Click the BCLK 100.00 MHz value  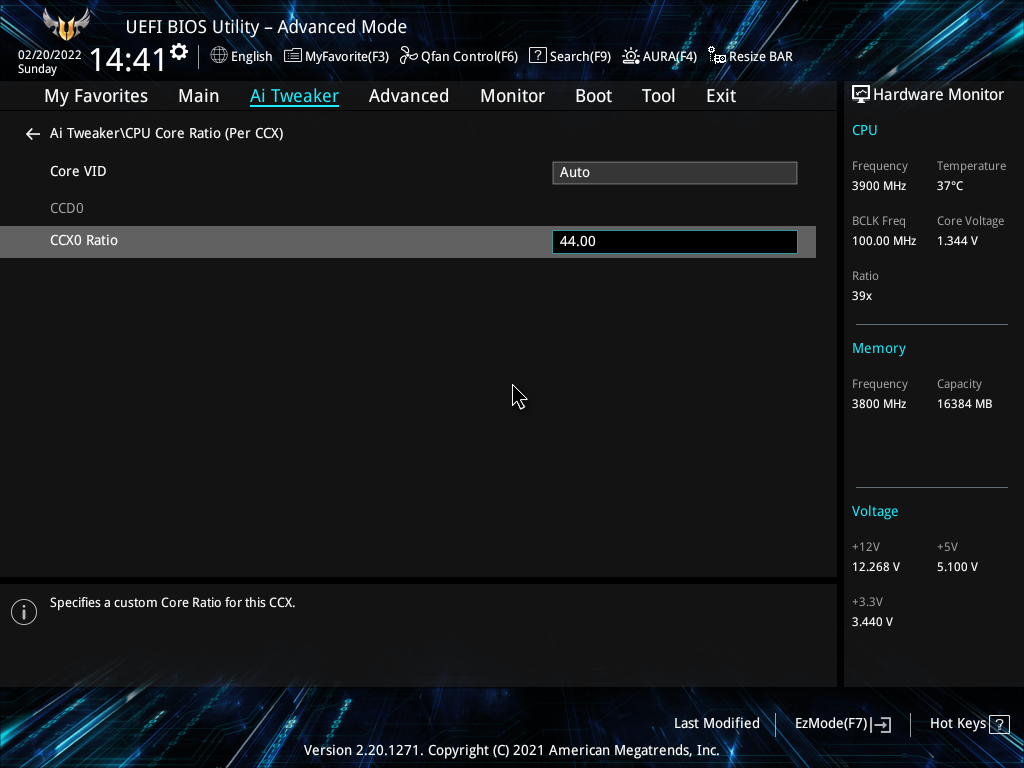[x=884, y=241]
